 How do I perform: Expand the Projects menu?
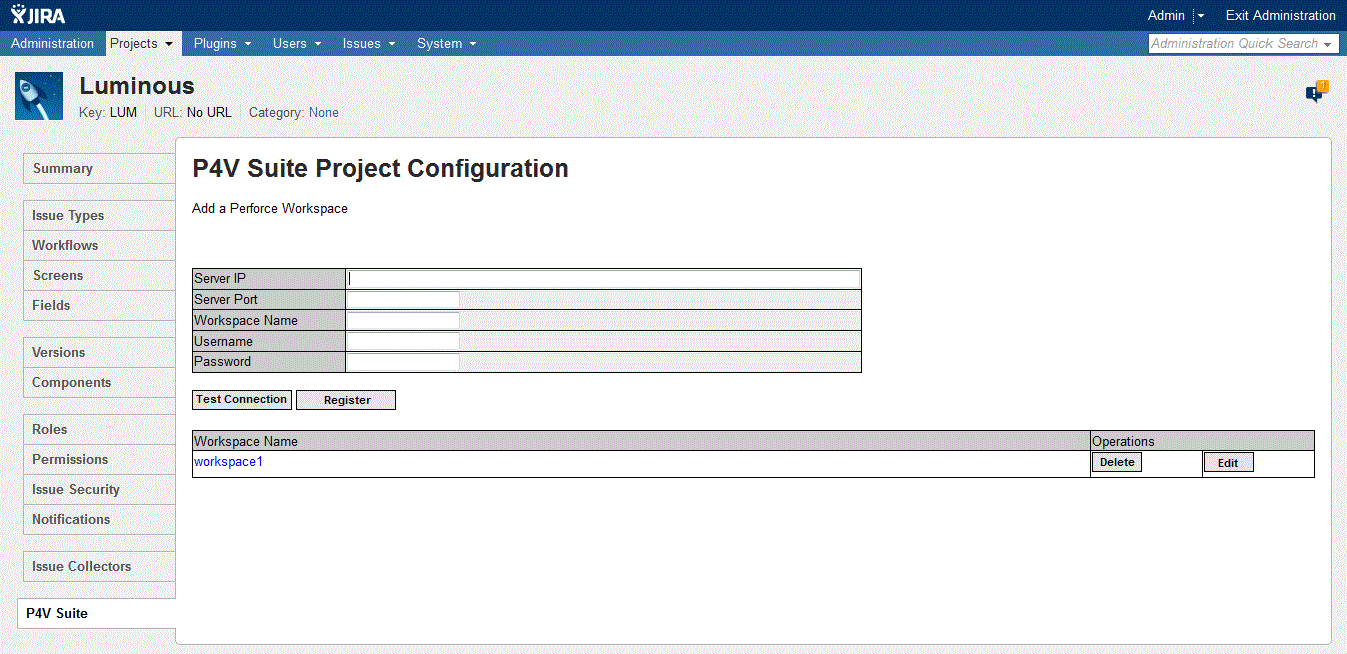(141, 43)
